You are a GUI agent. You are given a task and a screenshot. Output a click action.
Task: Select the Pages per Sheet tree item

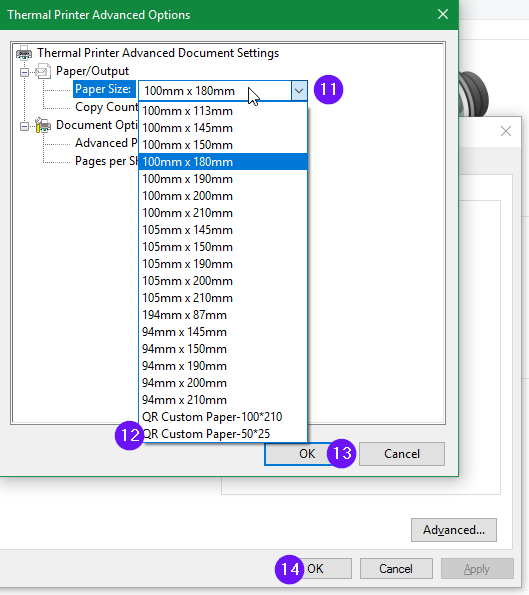click(x=107, y=161)
